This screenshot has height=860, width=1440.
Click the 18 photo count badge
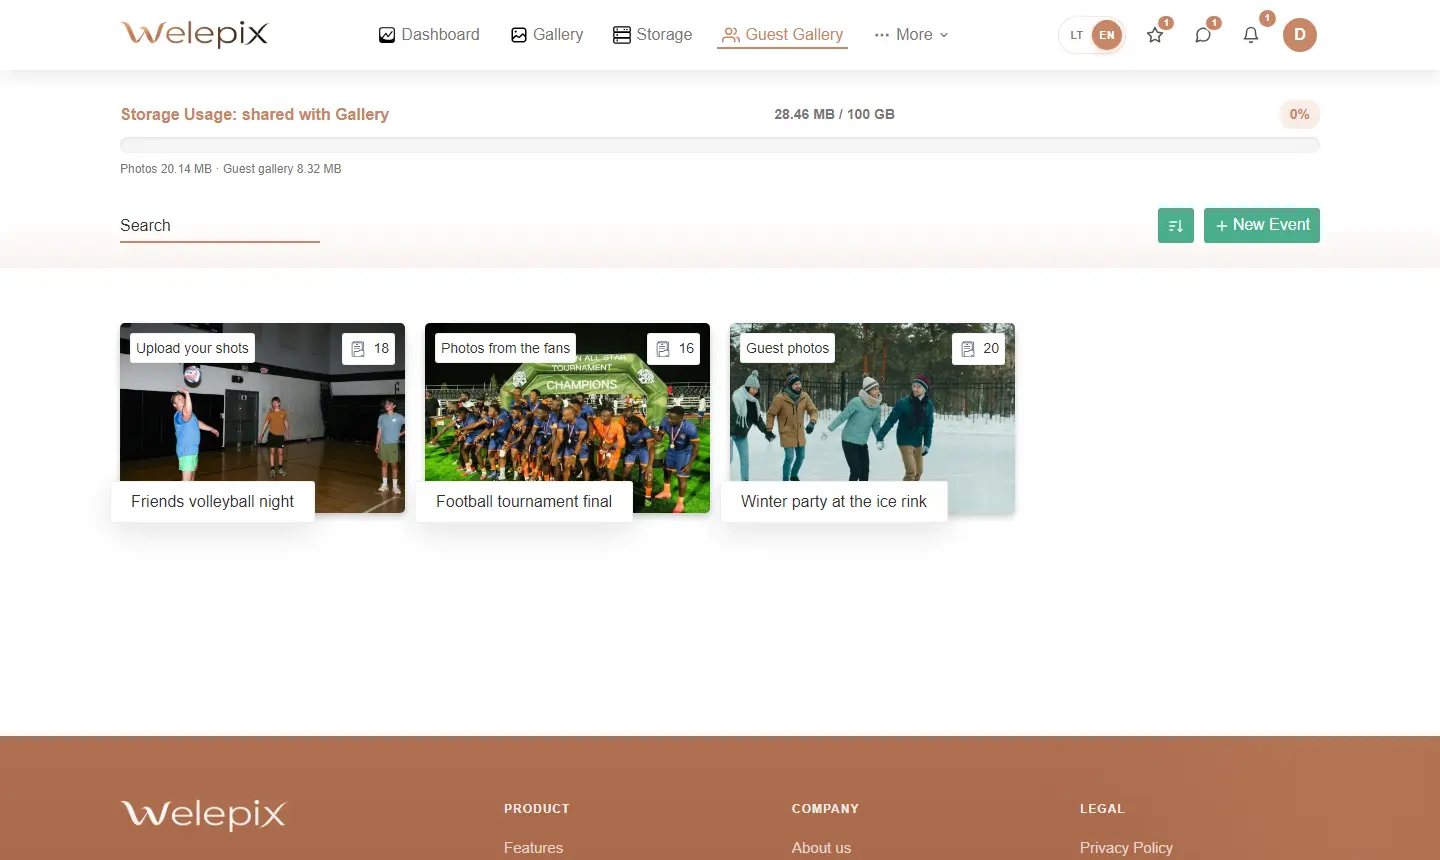pyautogui.click(x=369, y=348)
